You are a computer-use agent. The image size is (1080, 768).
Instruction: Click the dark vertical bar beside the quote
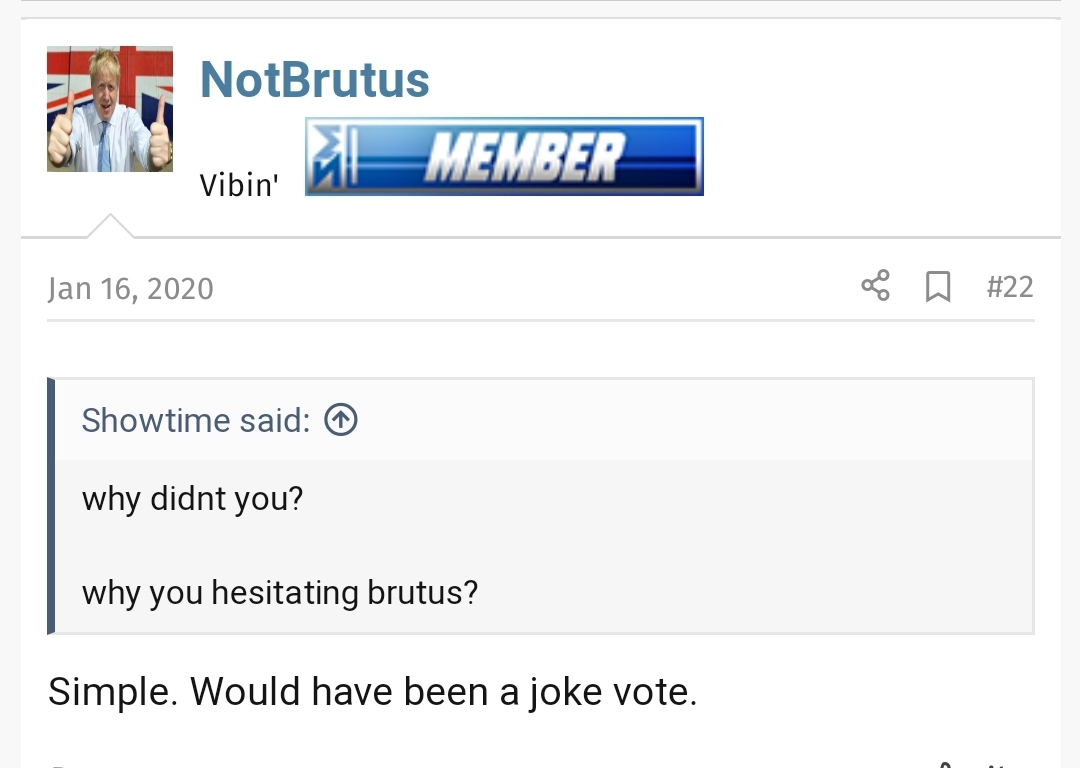pyautogui.click(x=52, y=505)
